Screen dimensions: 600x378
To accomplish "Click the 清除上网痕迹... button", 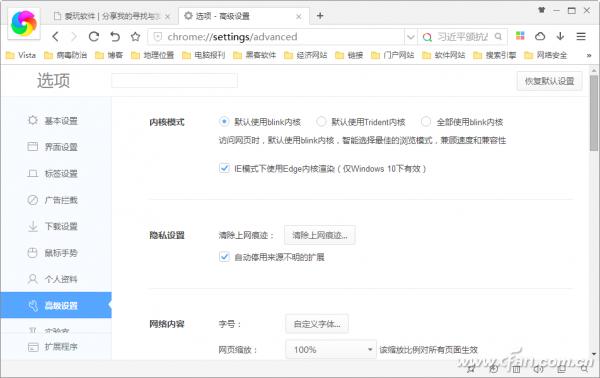I will coord(320,235).
